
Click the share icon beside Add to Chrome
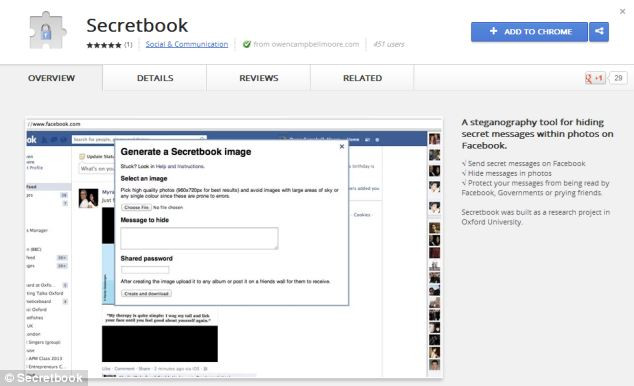599,32
